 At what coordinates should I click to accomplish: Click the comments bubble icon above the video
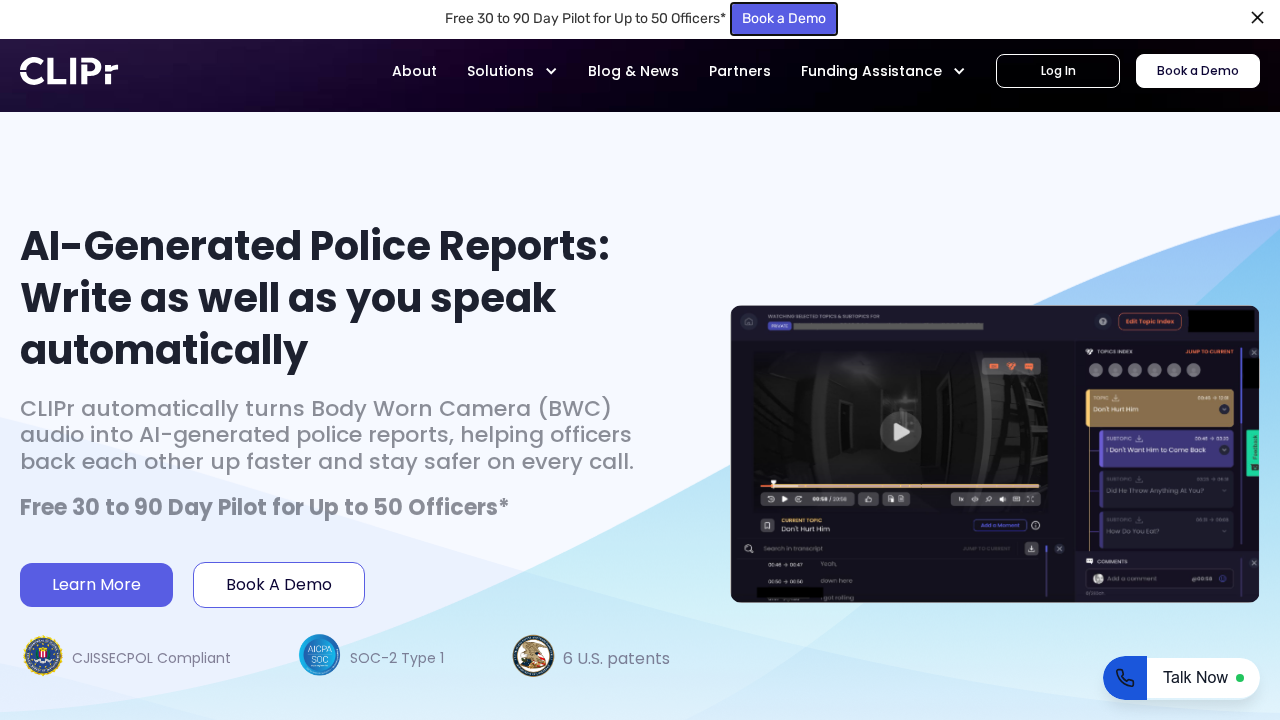(1027, 366)
